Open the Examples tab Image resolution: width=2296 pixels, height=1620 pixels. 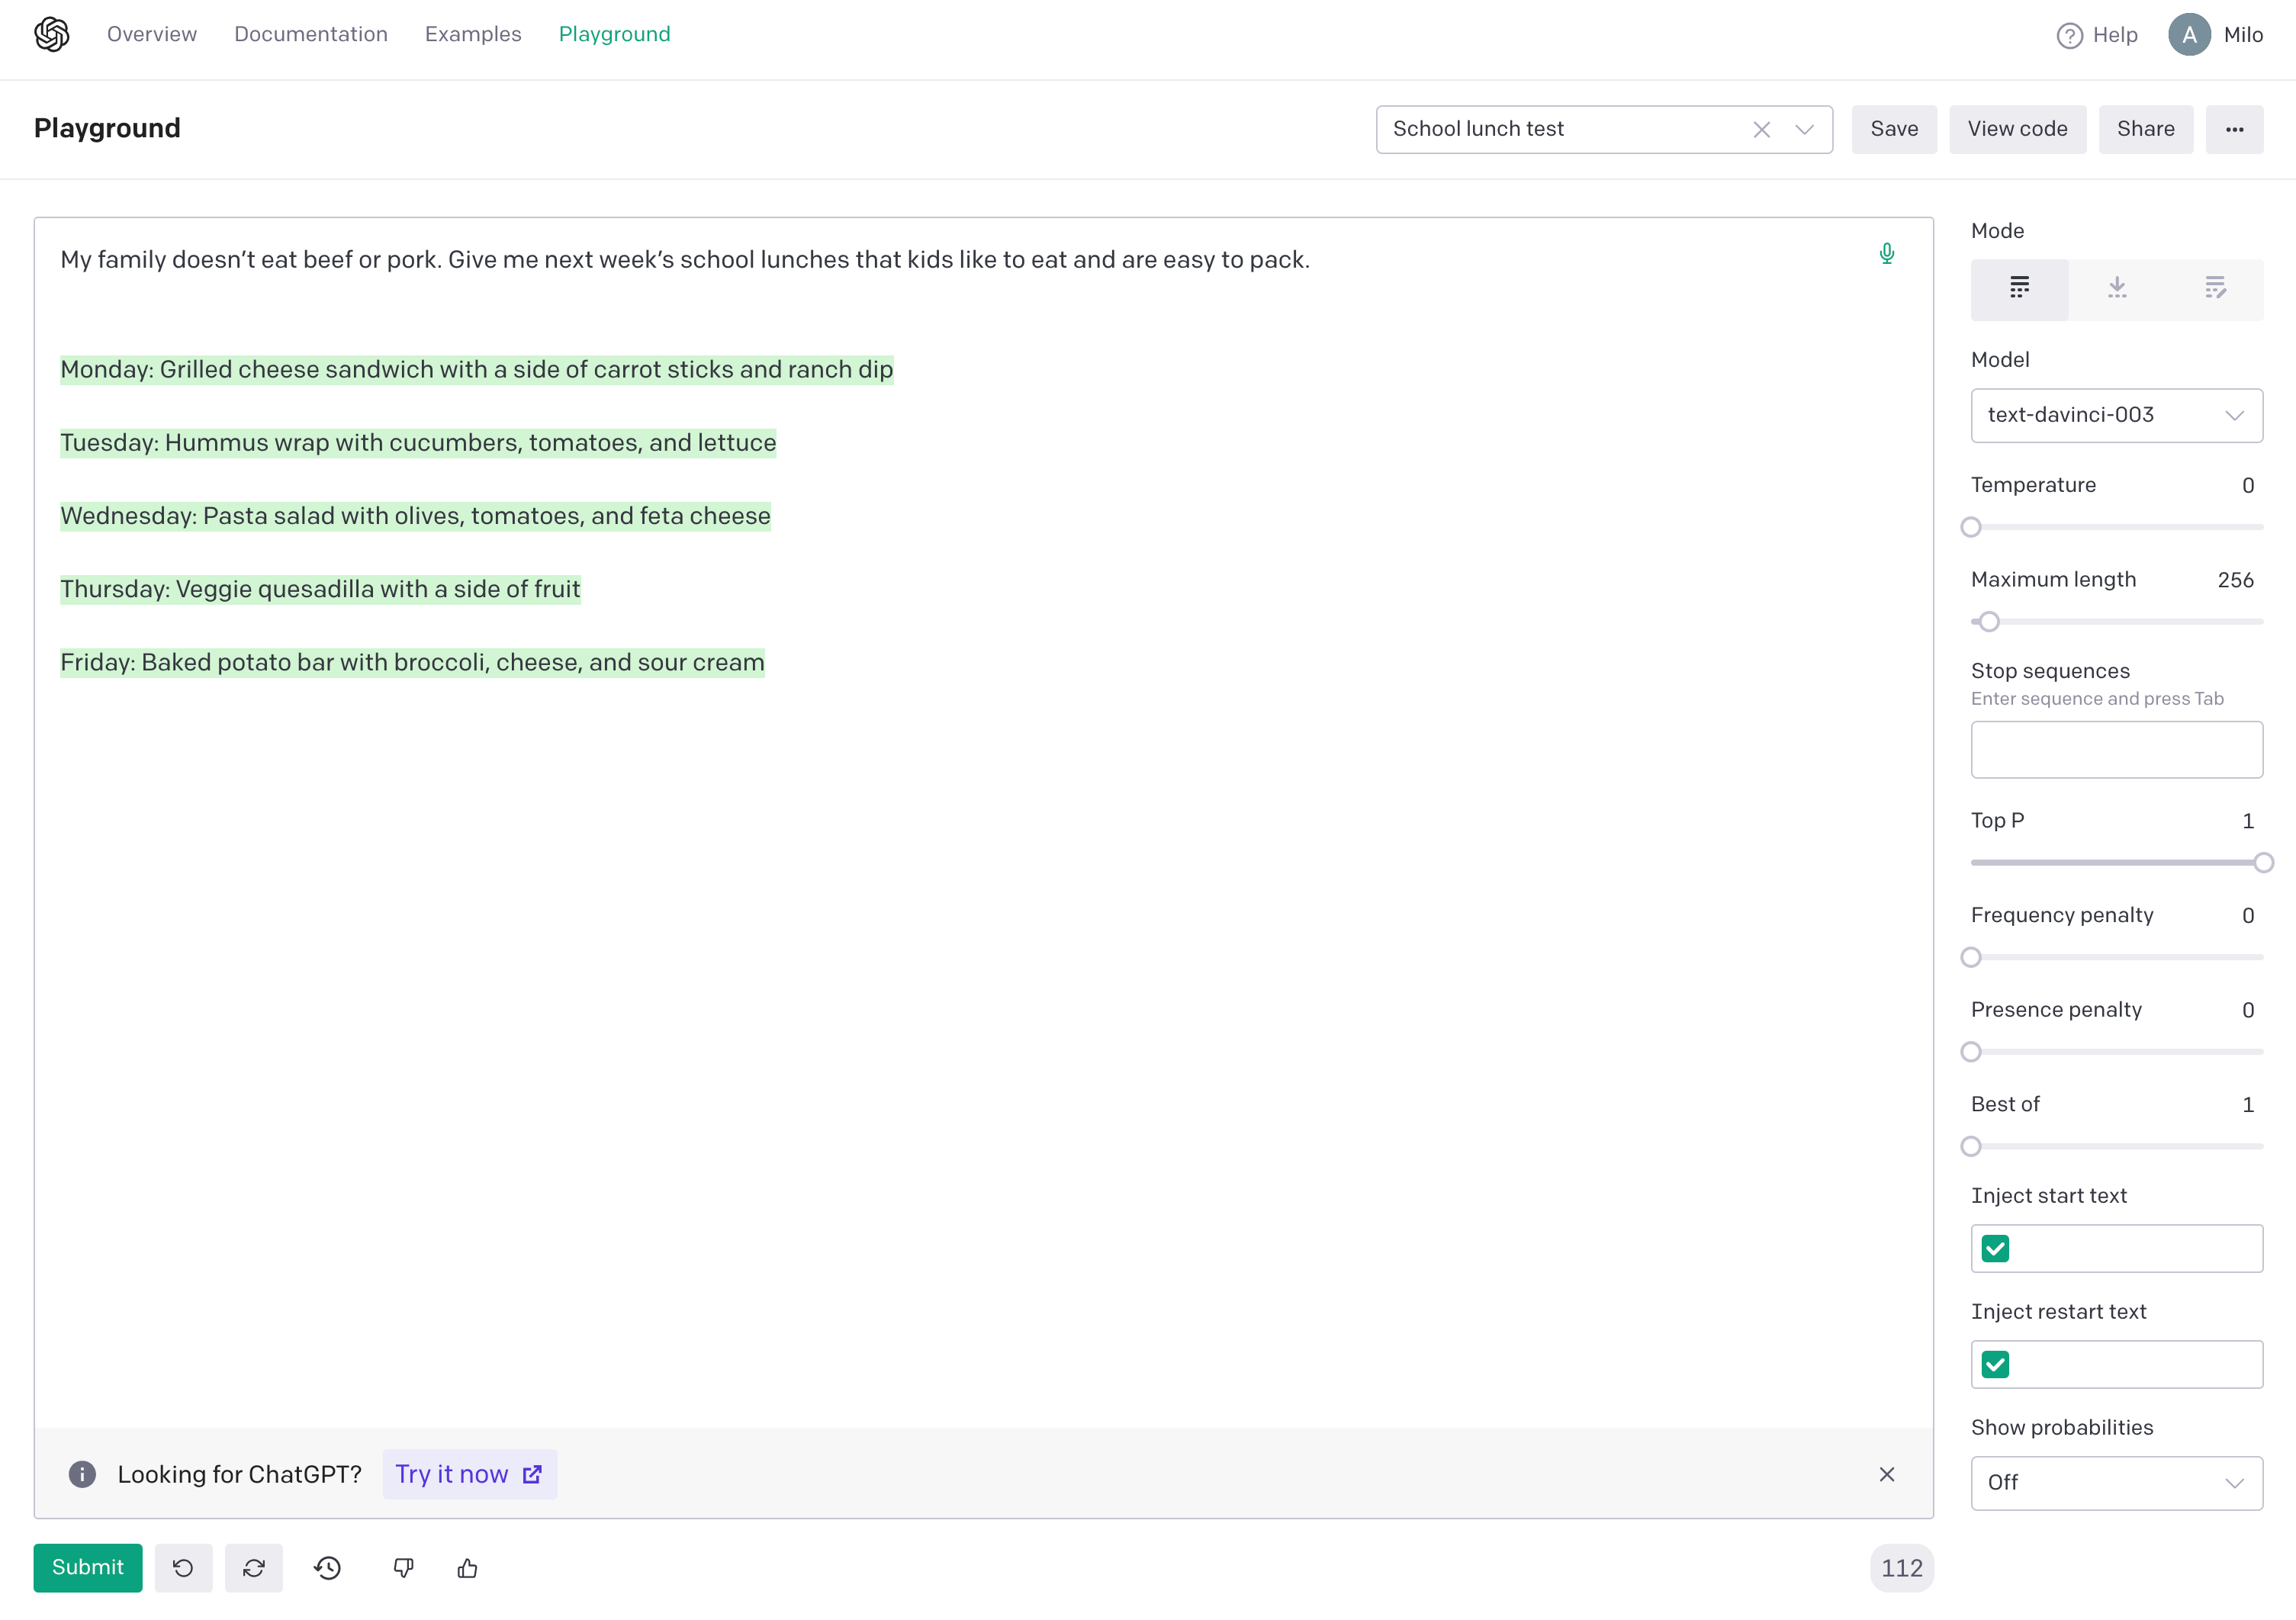tap(473, 34)
